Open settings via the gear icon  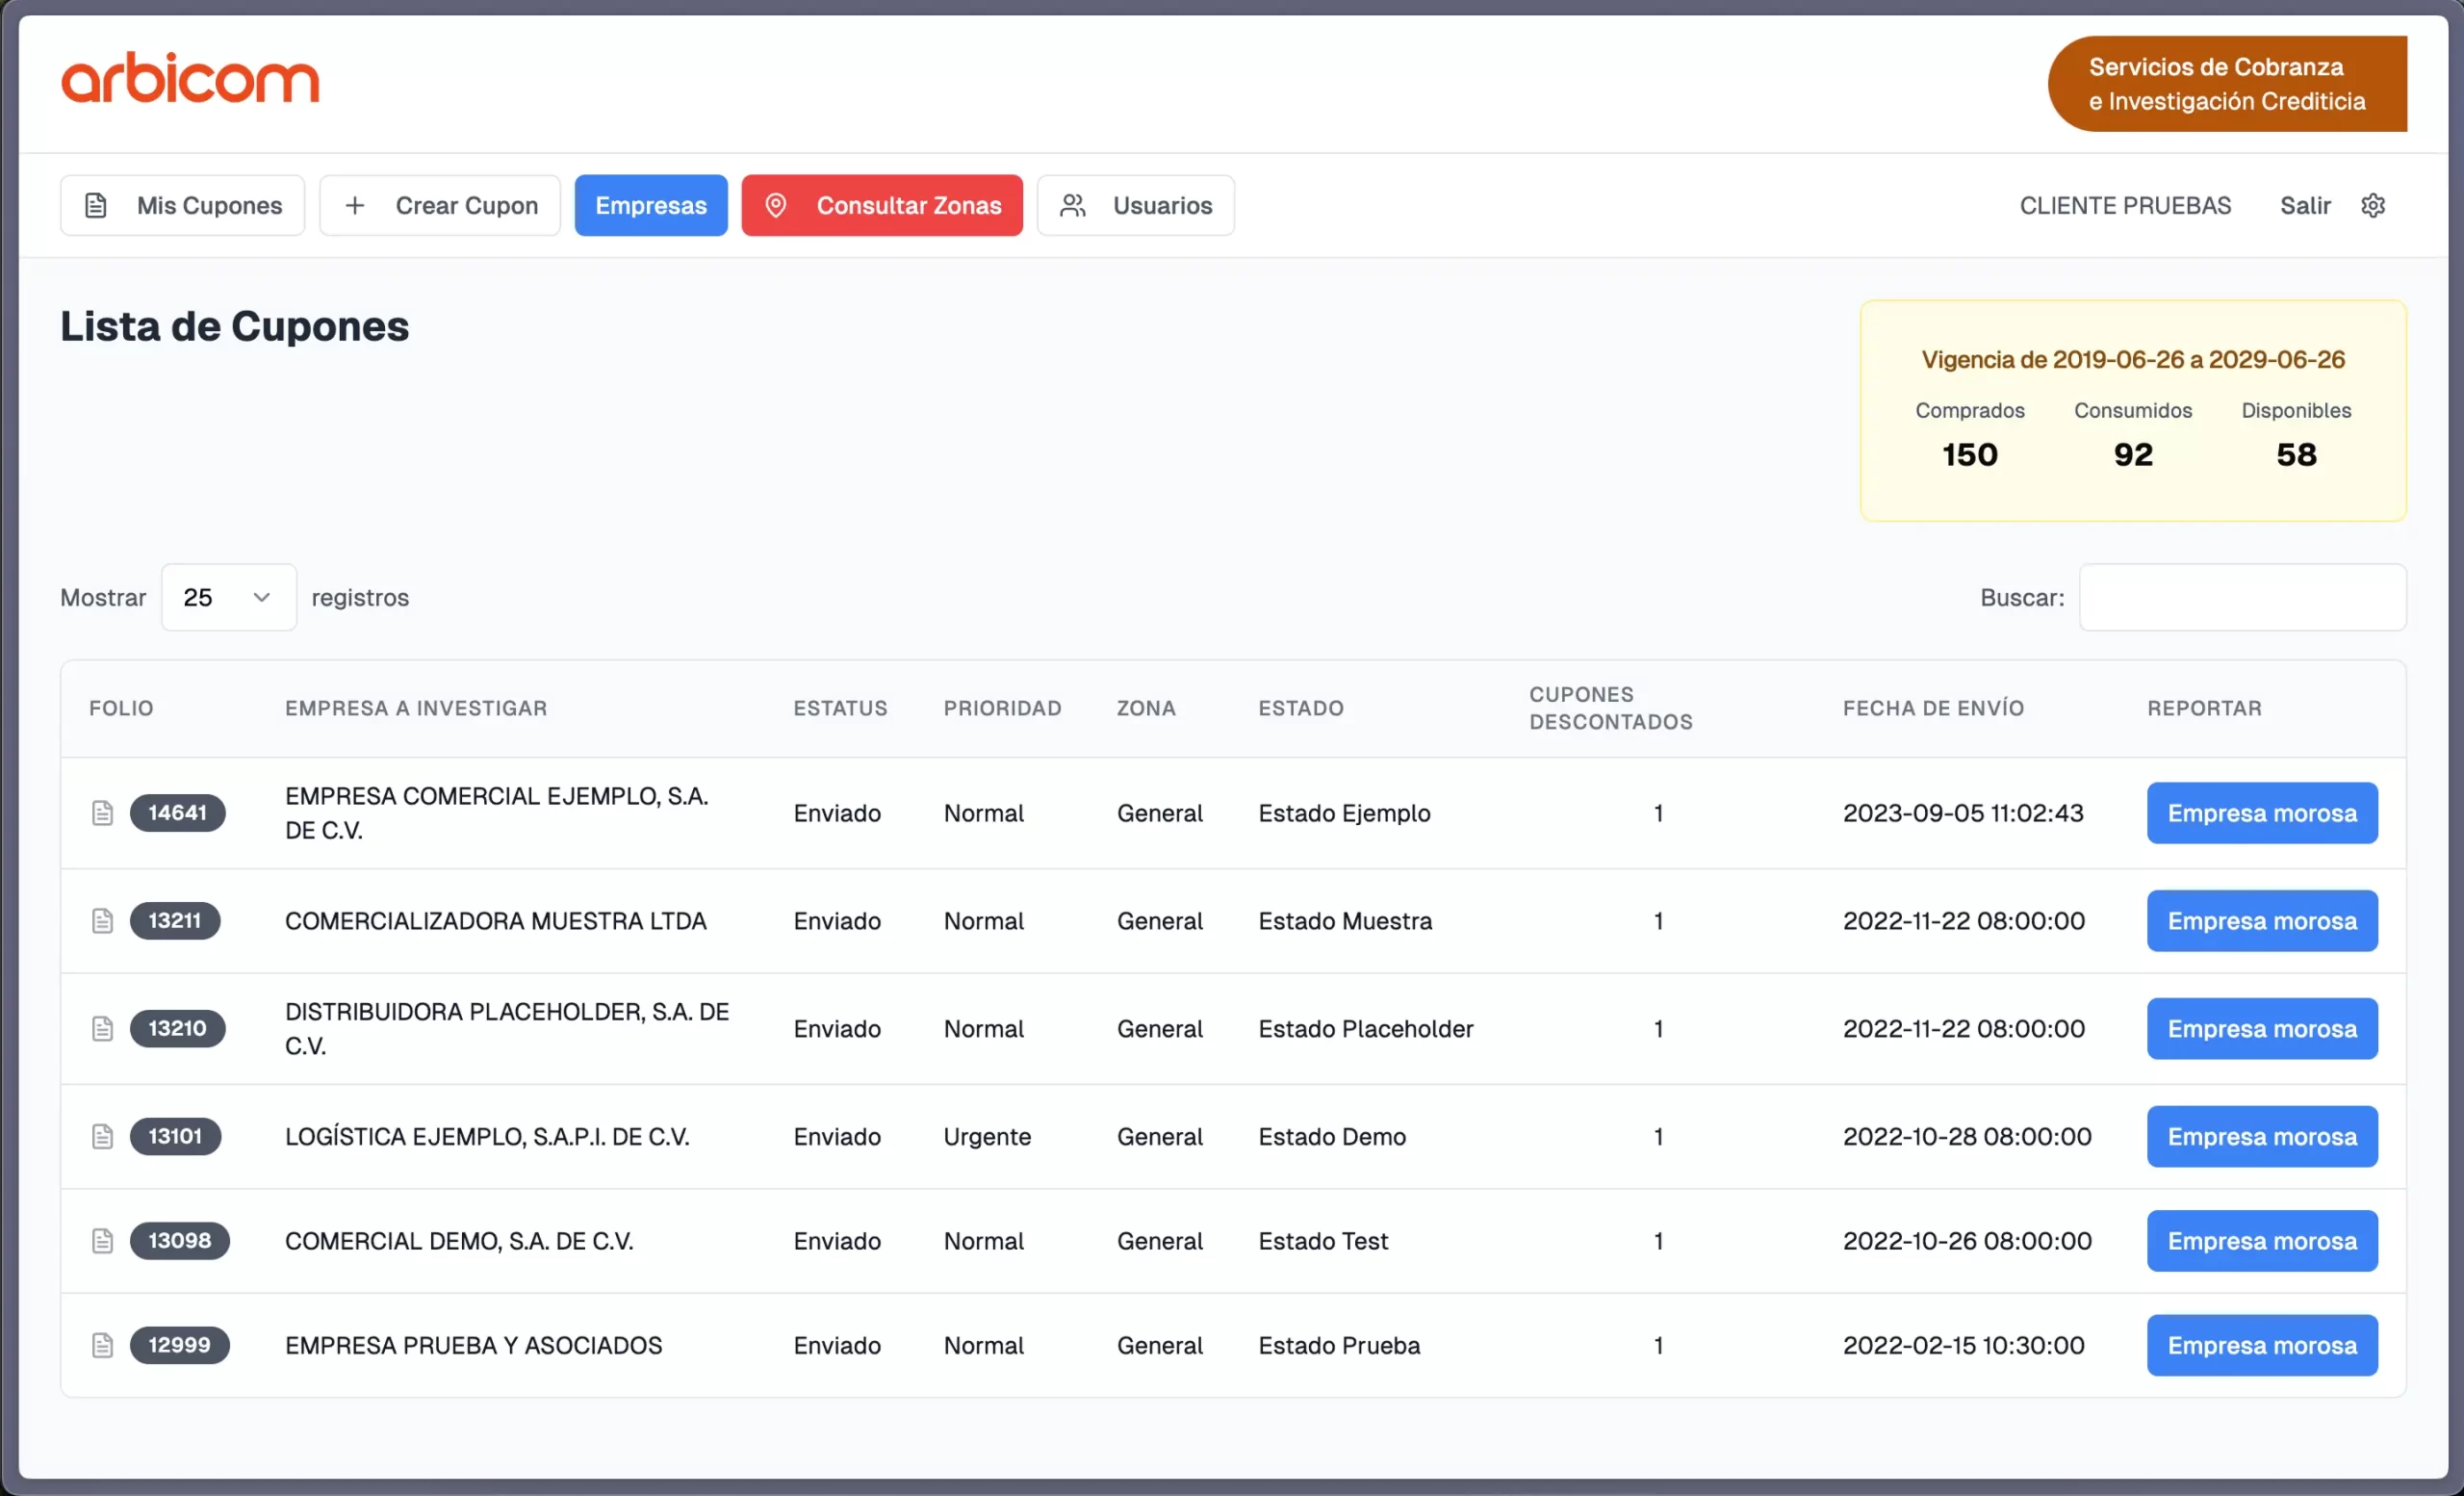(x=2373, y=205)
